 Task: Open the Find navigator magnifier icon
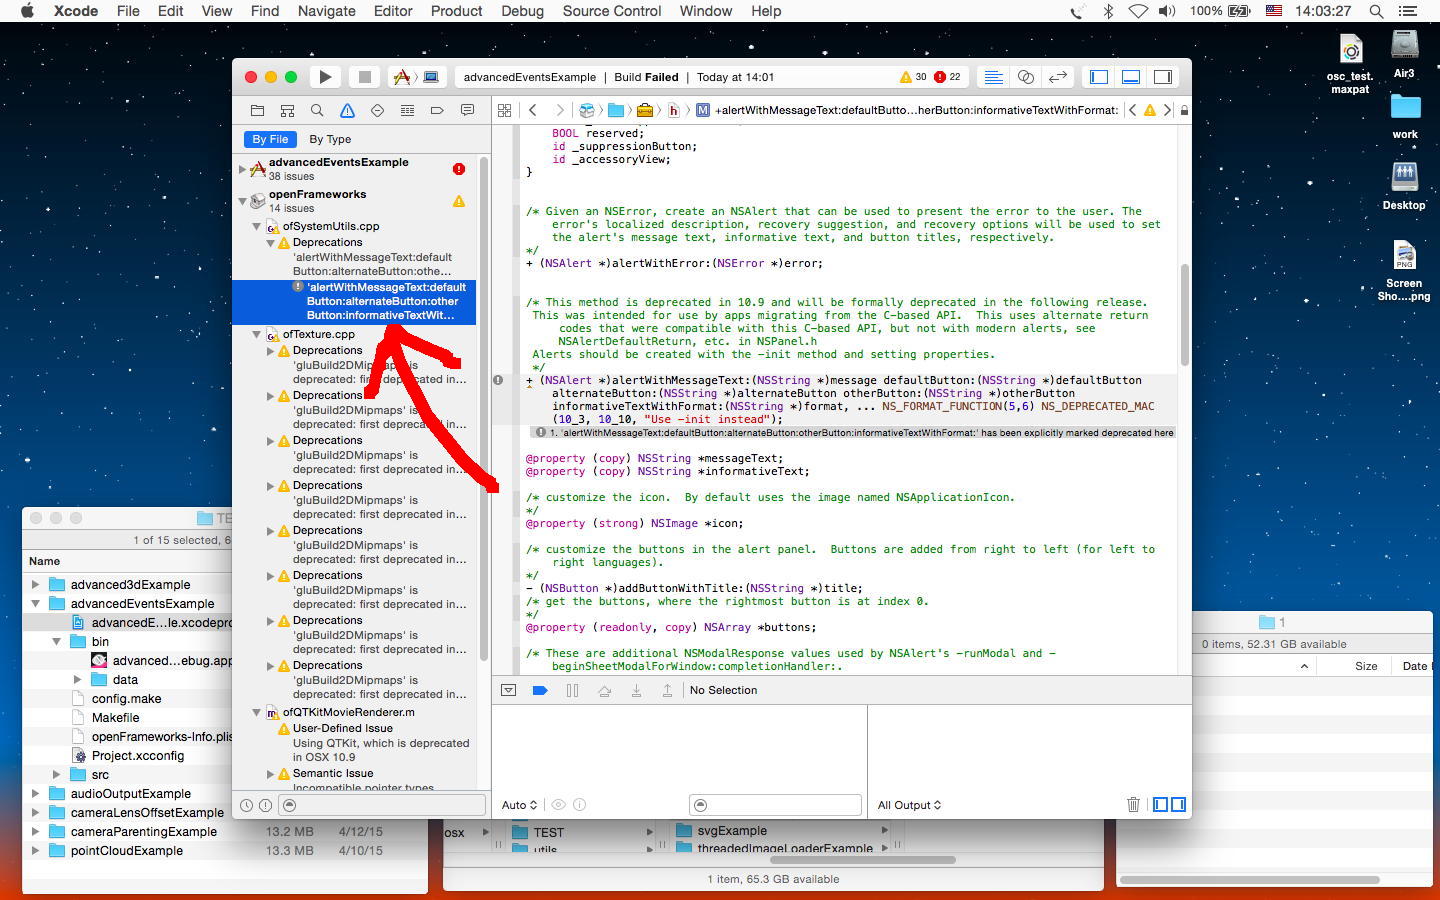pyautogui.click(x=317, y=110)
